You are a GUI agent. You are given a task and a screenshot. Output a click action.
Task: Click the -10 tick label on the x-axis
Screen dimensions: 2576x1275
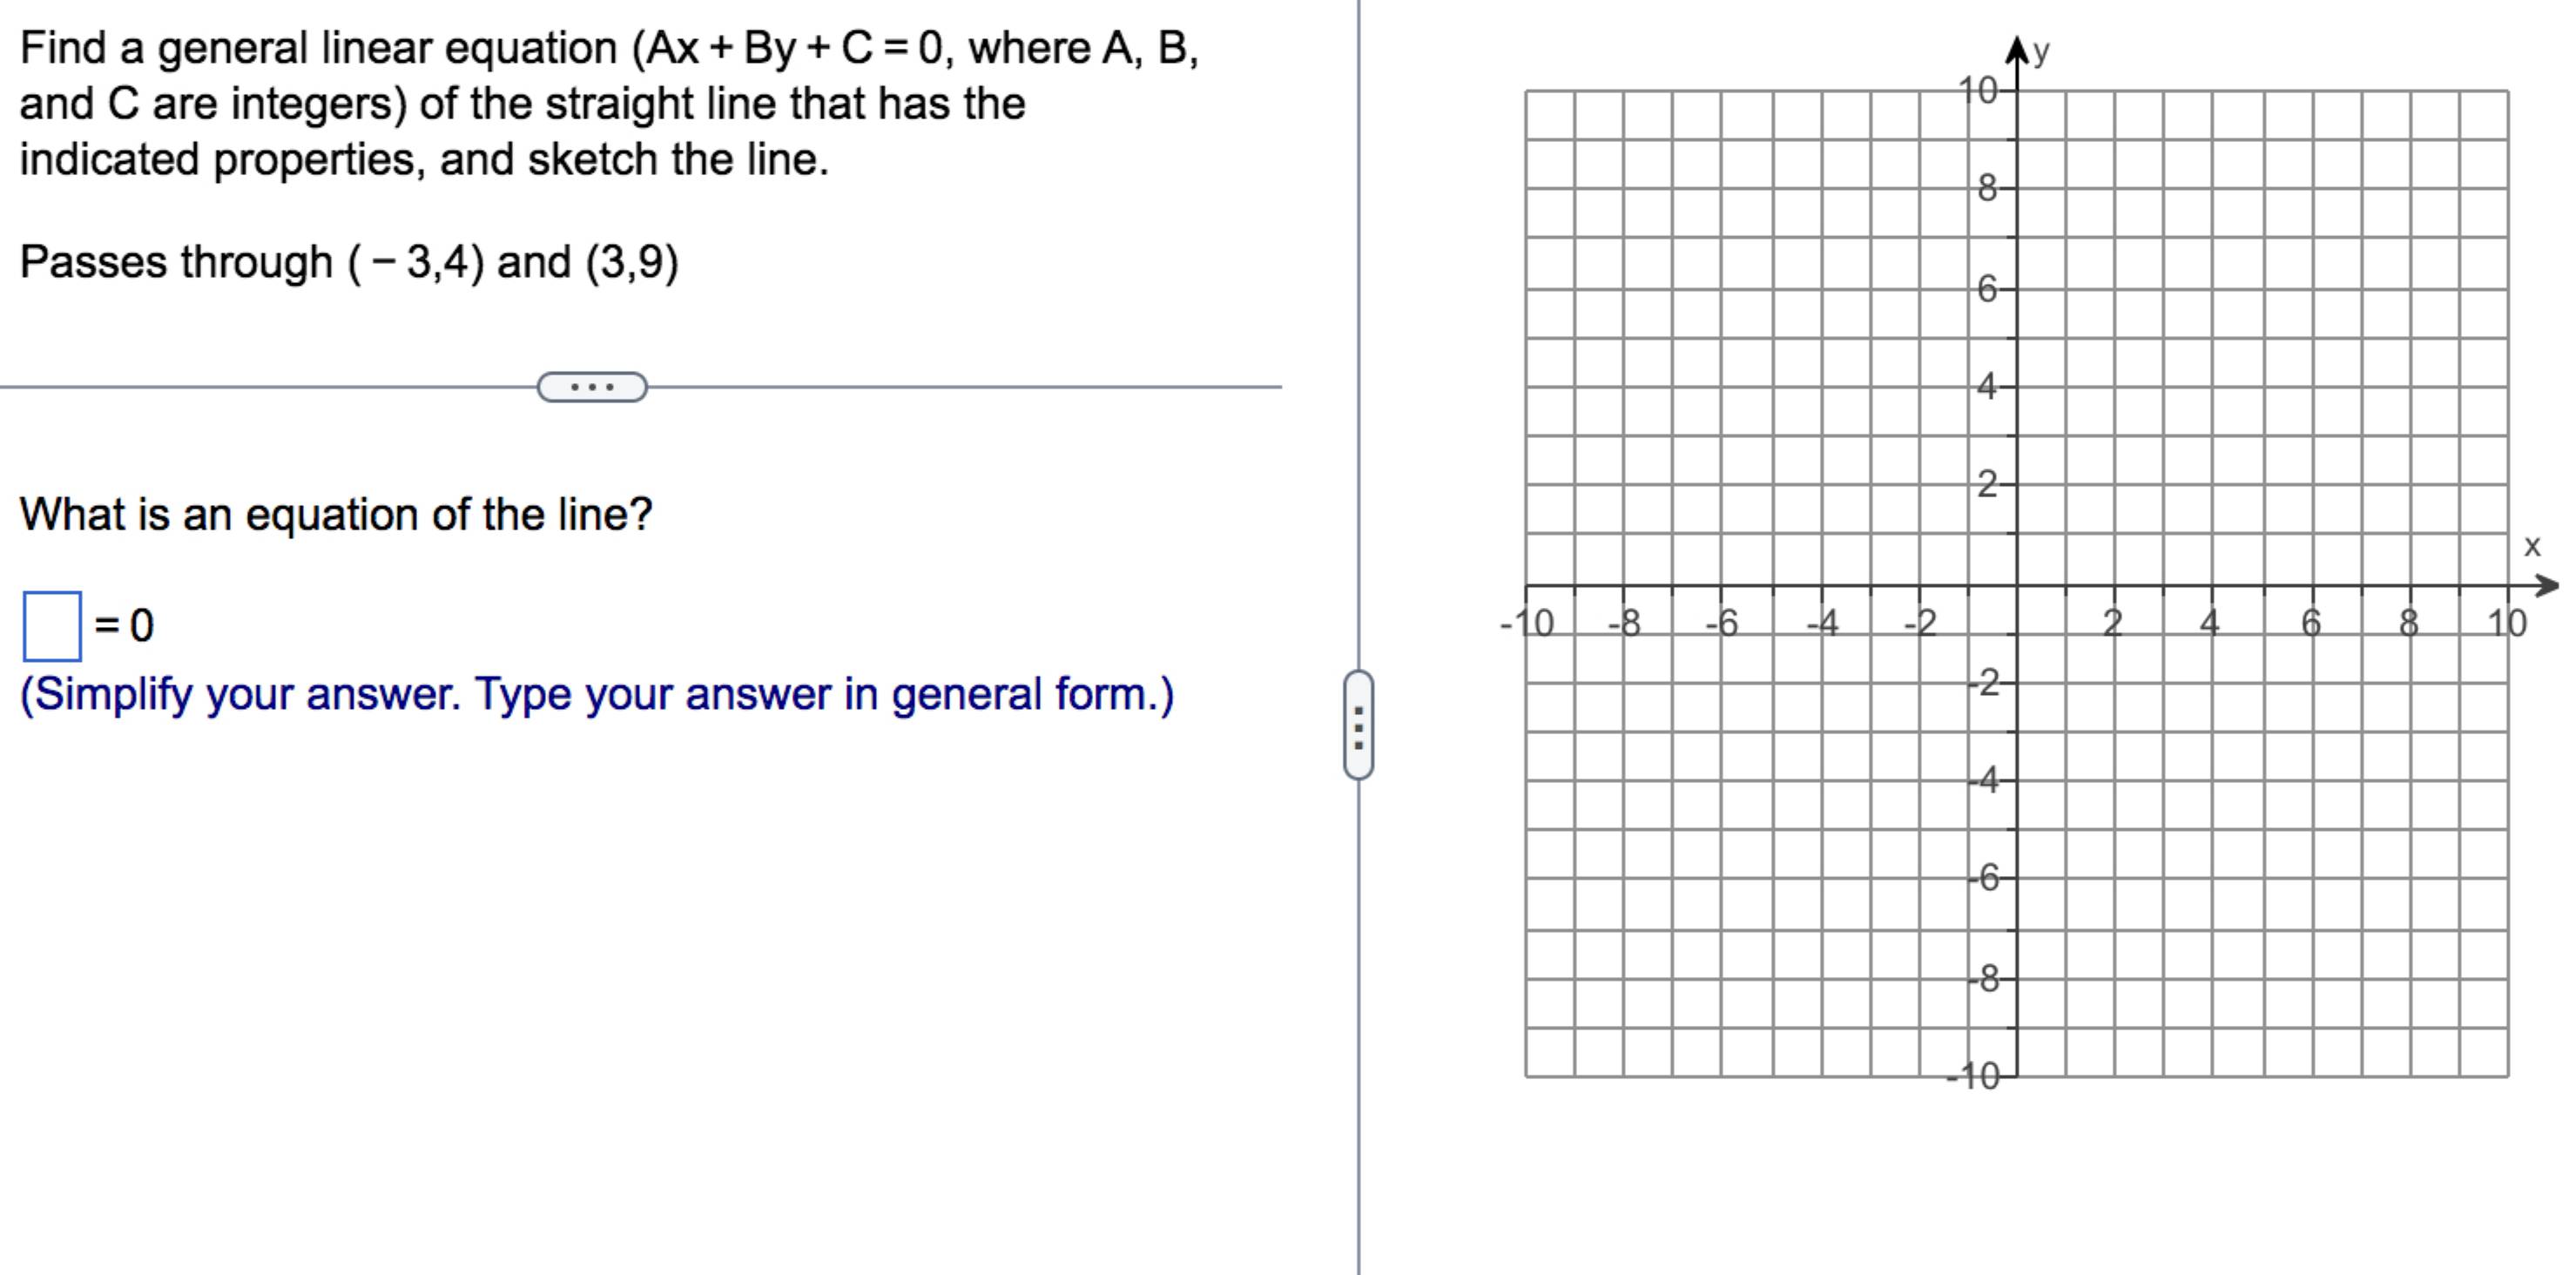click(1527, 624)
